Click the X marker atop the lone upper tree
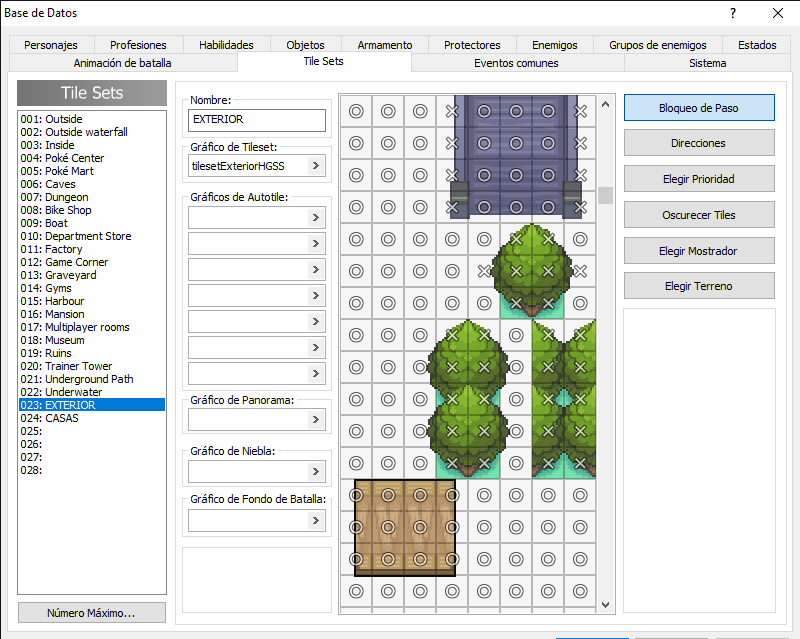 516,239
